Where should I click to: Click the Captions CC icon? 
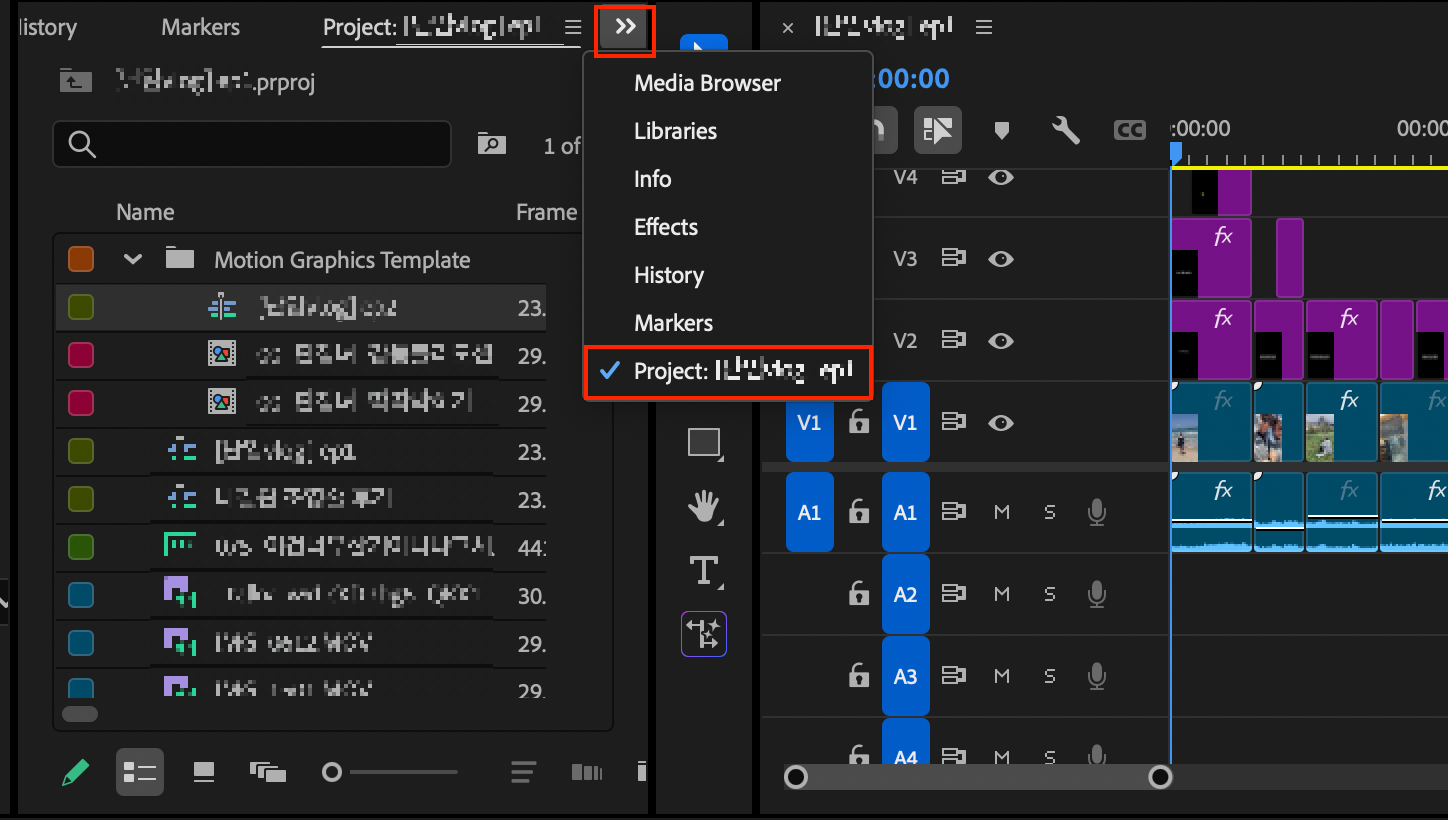pyautogui.click(x=1129, y=129)
